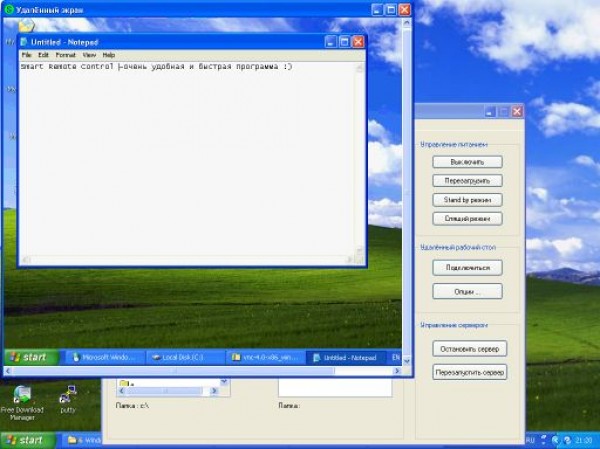Click the right arrow of file list horizontal scrollbar
This screenshot has width=600, height=449.
coord(214,391)
